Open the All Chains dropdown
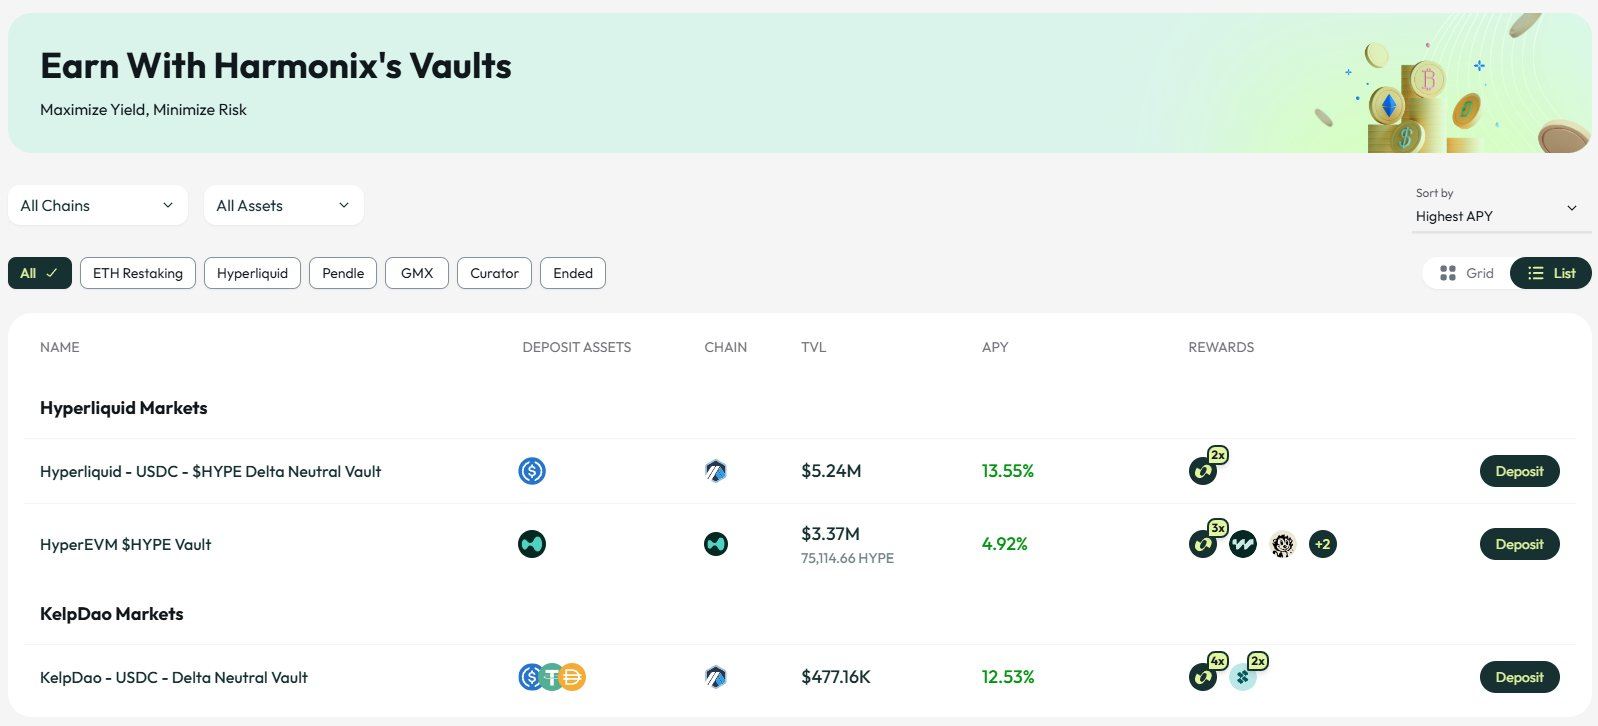 point(98,205)
